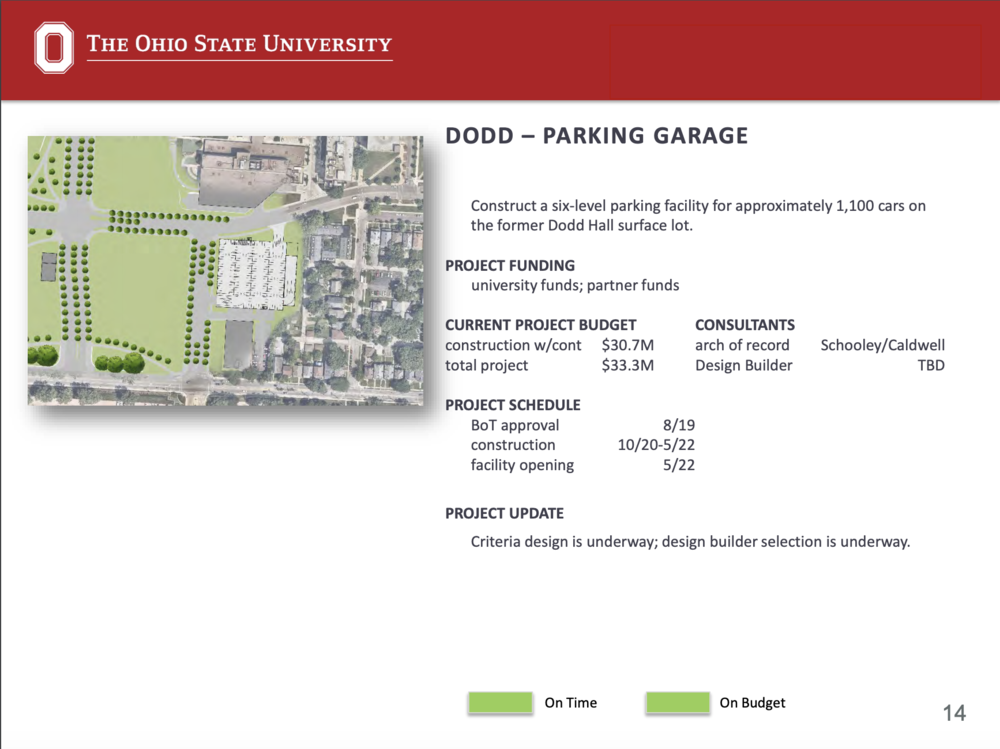1000x749 pixels.
Task: Click the page number 14
Action: pos(954,713)
